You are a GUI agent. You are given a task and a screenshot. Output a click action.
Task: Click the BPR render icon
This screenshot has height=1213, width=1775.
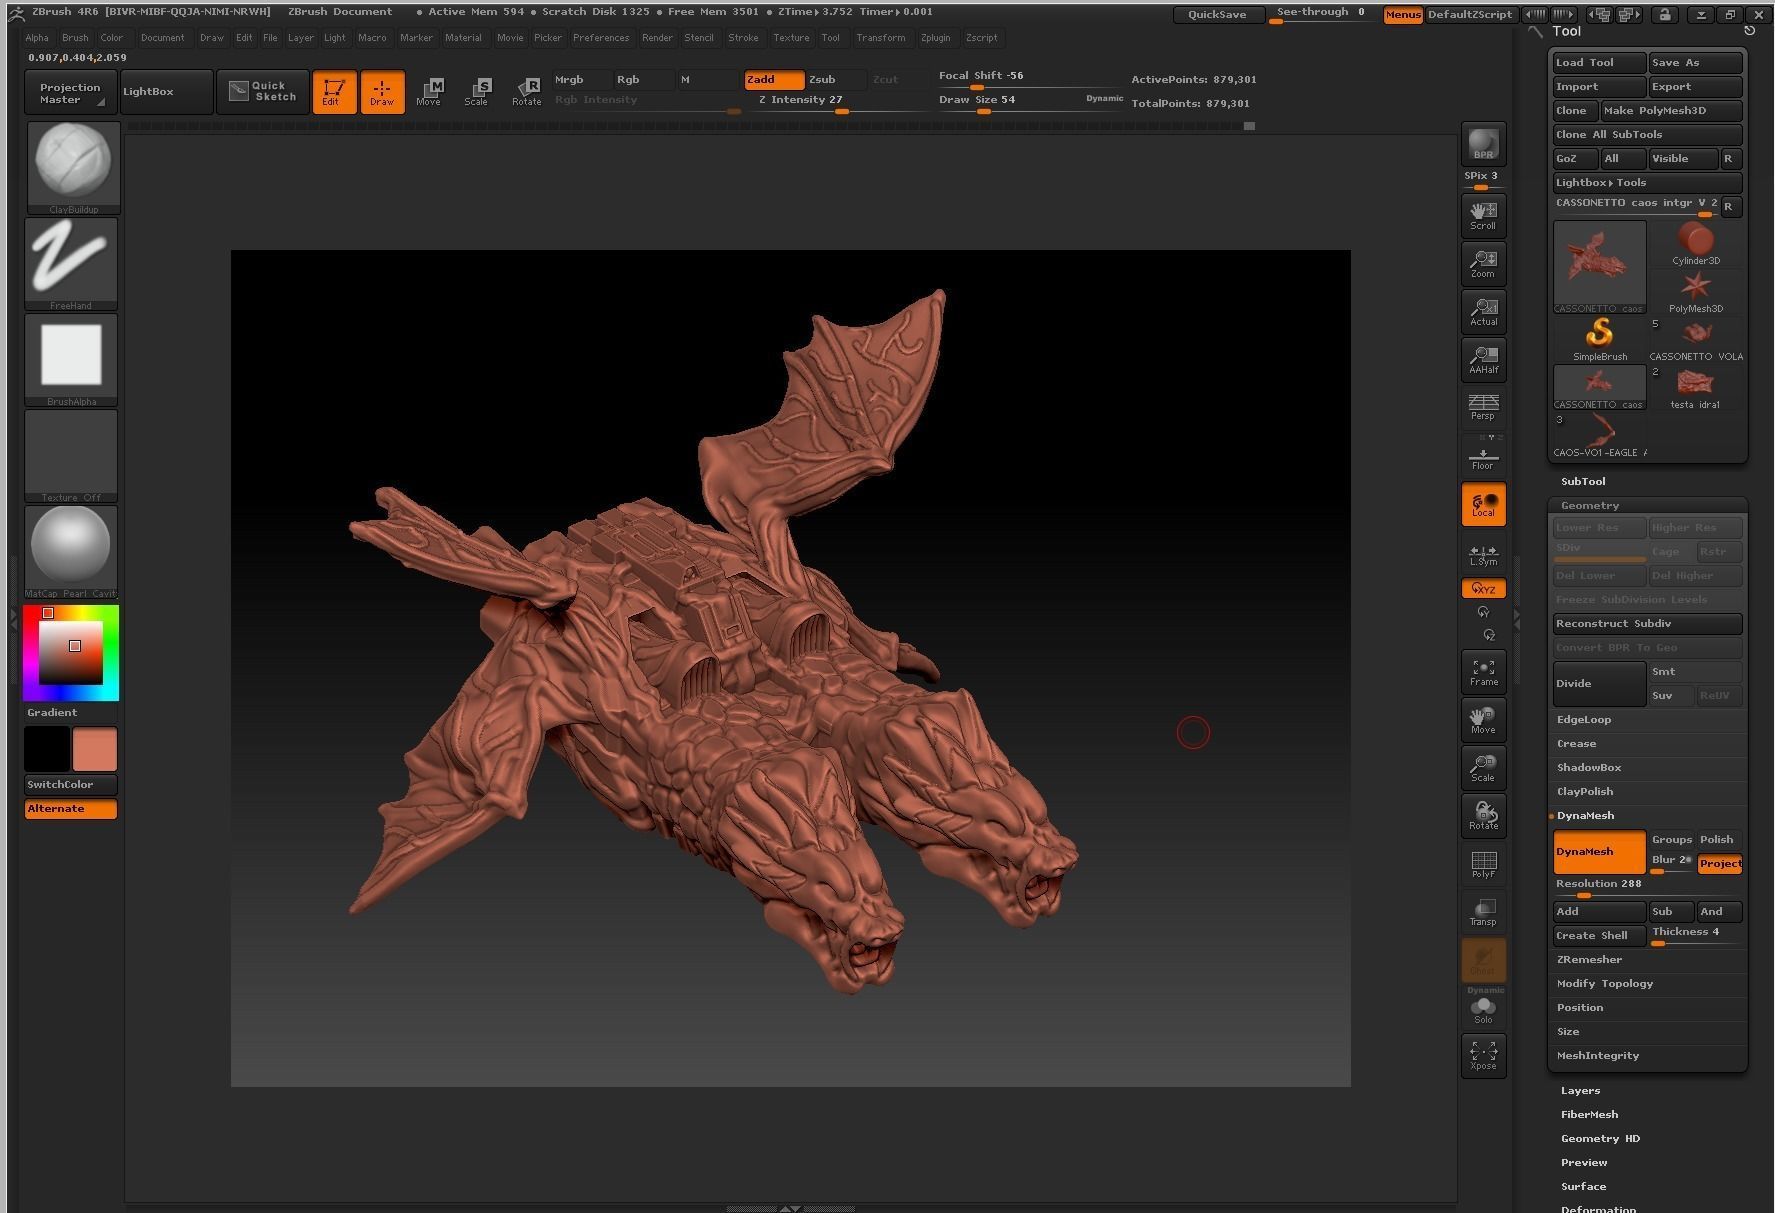(x=1483, y=144)
